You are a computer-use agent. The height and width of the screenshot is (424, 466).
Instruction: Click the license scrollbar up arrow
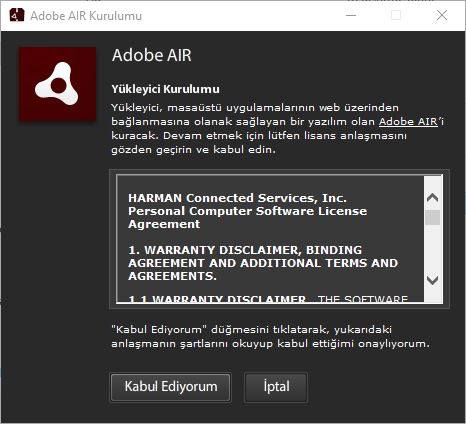point(432,198)
